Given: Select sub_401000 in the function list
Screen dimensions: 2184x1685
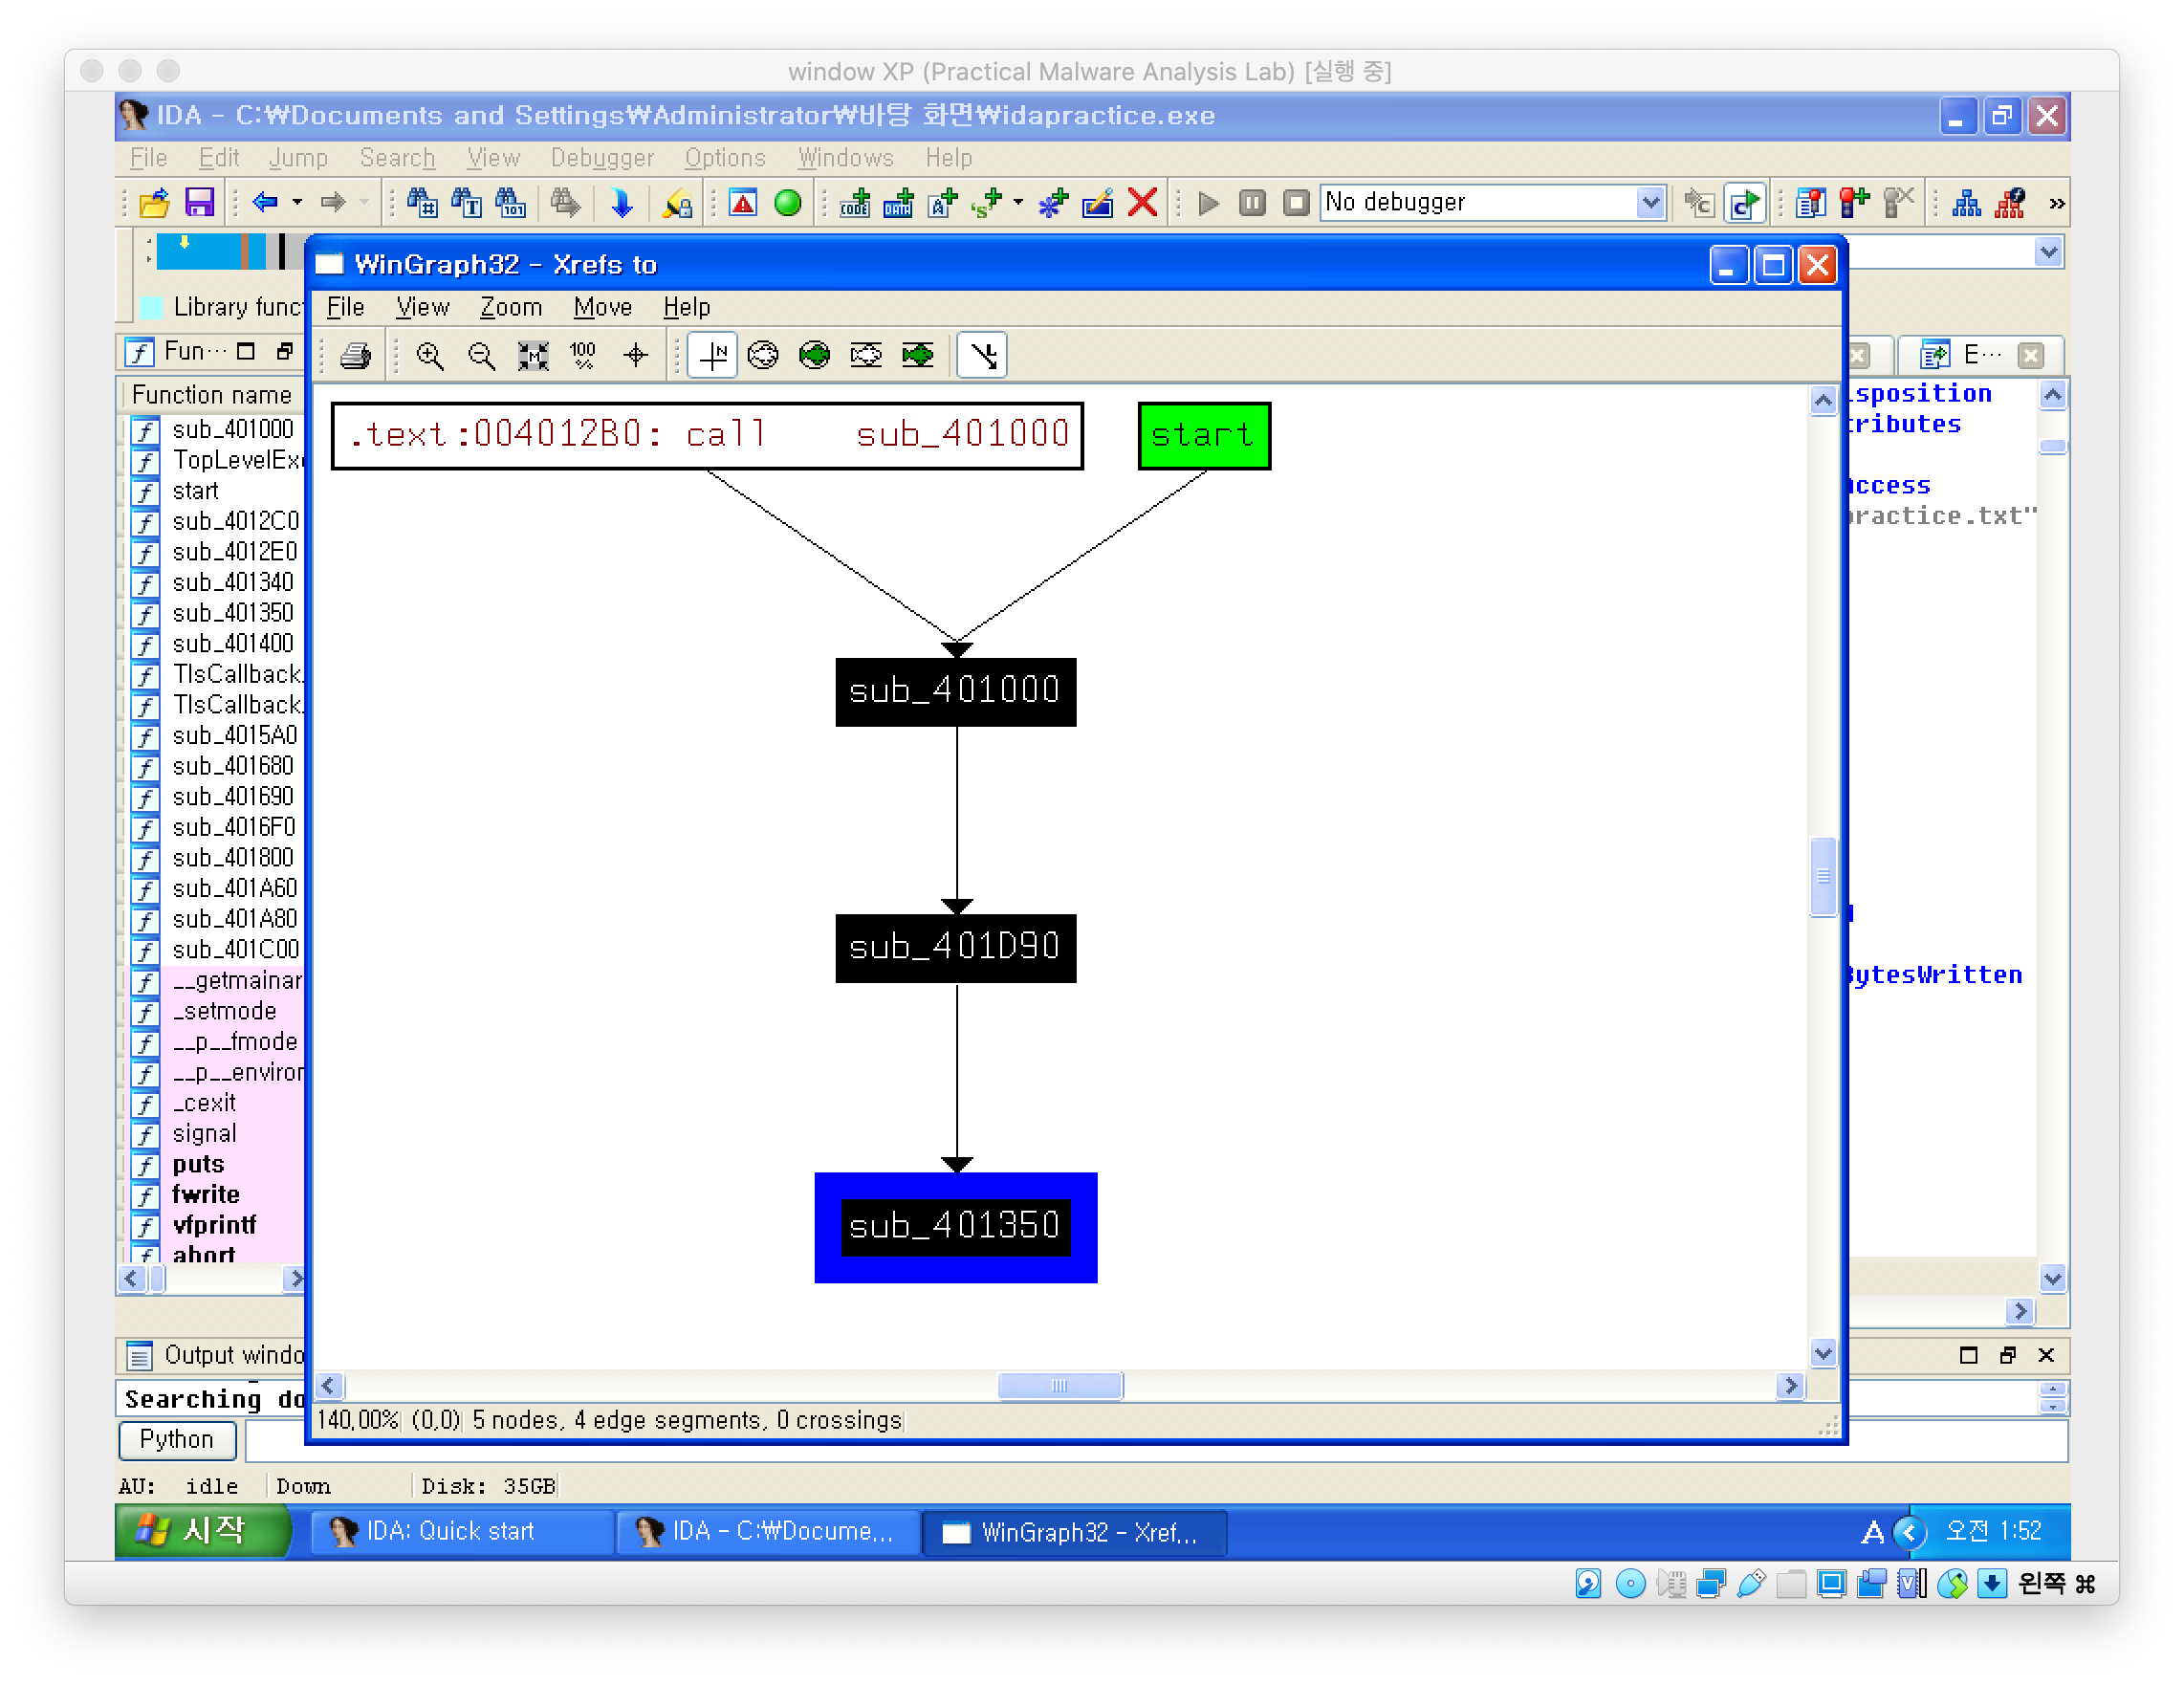Looking at the screenshot, I should [233, 430].
